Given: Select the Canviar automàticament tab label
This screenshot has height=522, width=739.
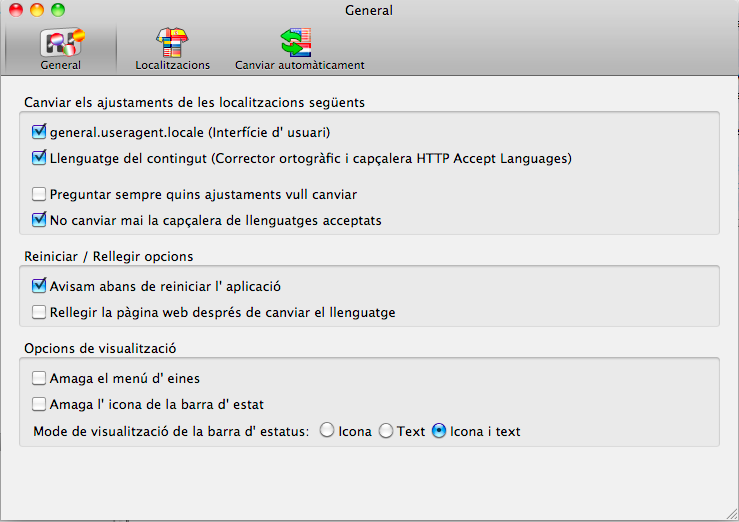Looking at the screenshot, I should [x=300, y=65].
